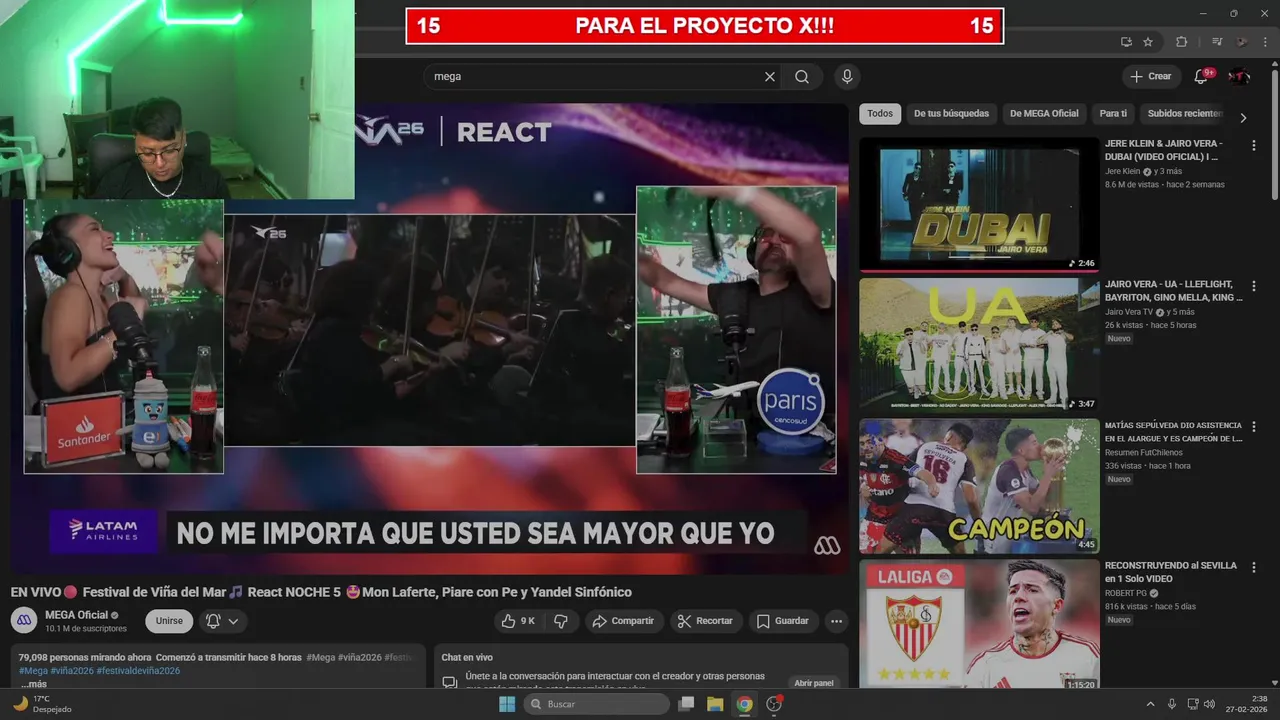Select the Para ti chip

click(x=1113, y=114)
